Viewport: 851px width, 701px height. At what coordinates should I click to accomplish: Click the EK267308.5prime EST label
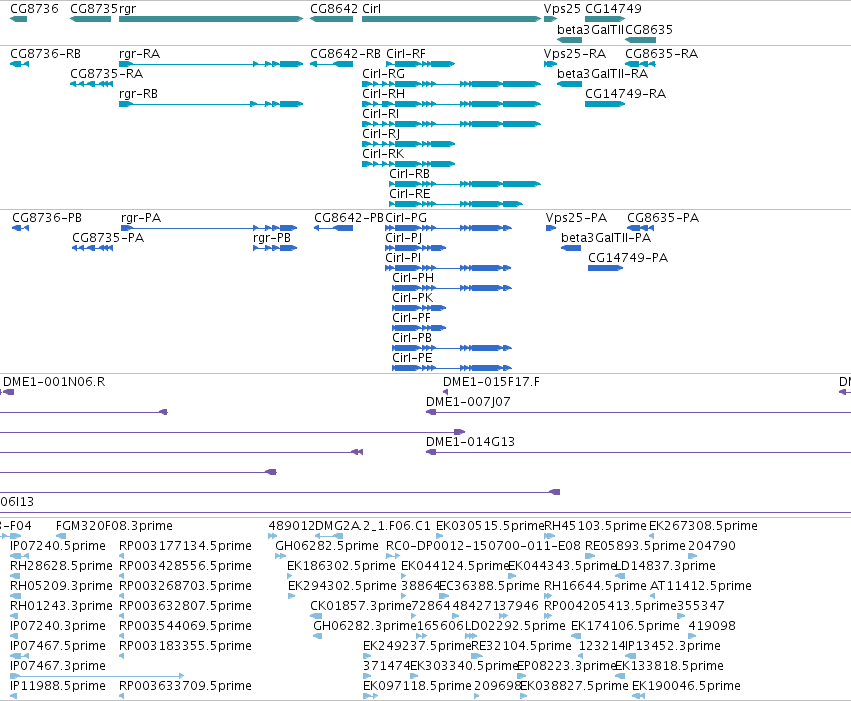click(x=703, y=526)
